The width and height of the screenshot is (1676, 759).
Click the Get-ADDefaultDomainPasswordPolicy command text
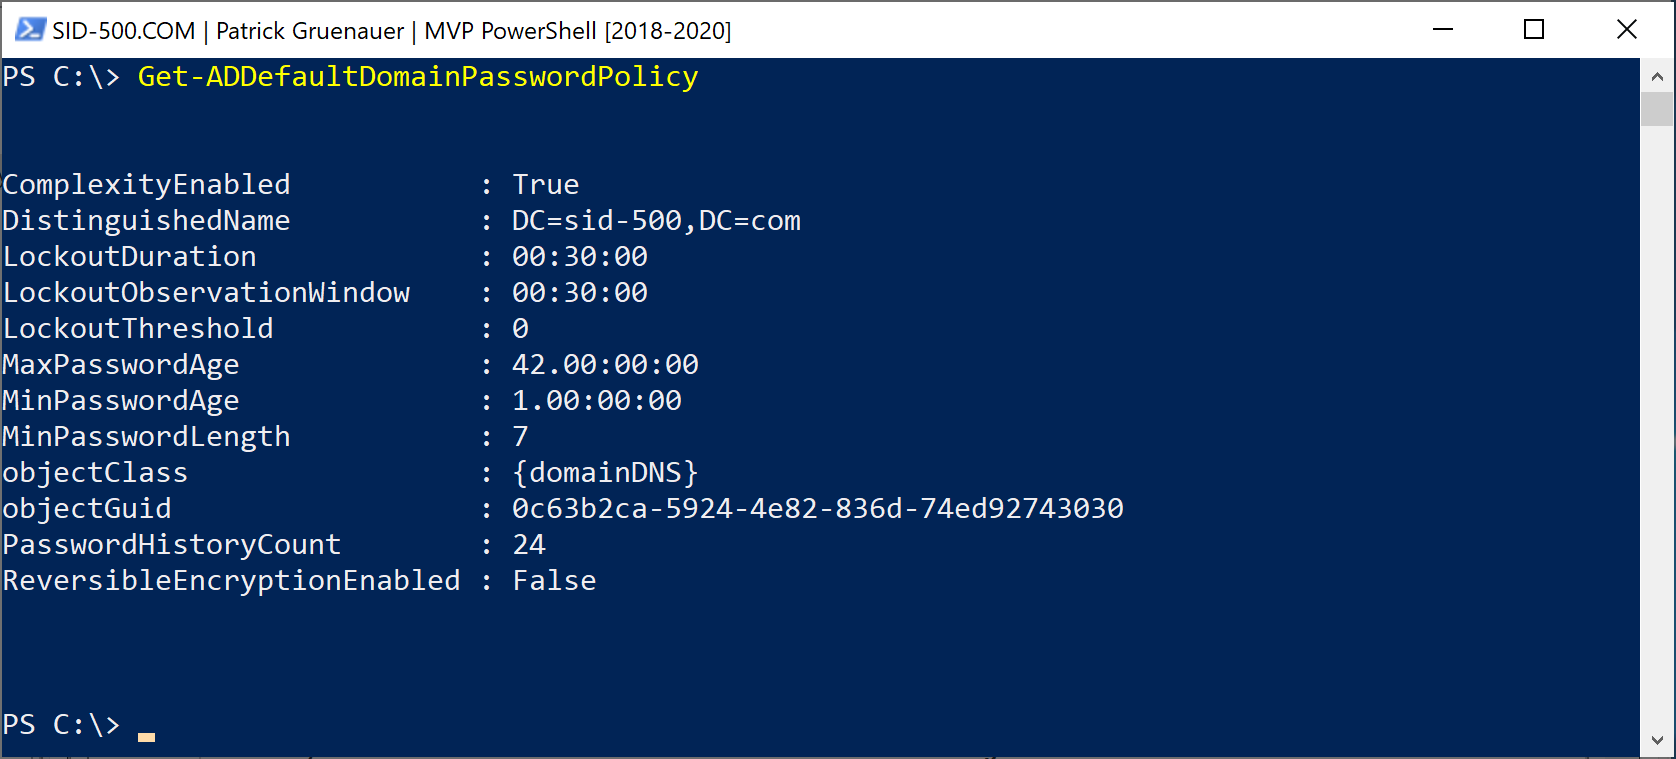point(418,77)
